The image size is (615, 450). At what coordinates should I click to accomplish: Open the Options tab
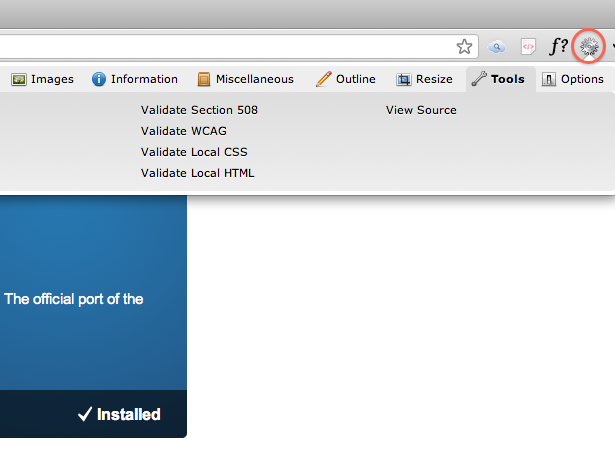tap(573, 79)
